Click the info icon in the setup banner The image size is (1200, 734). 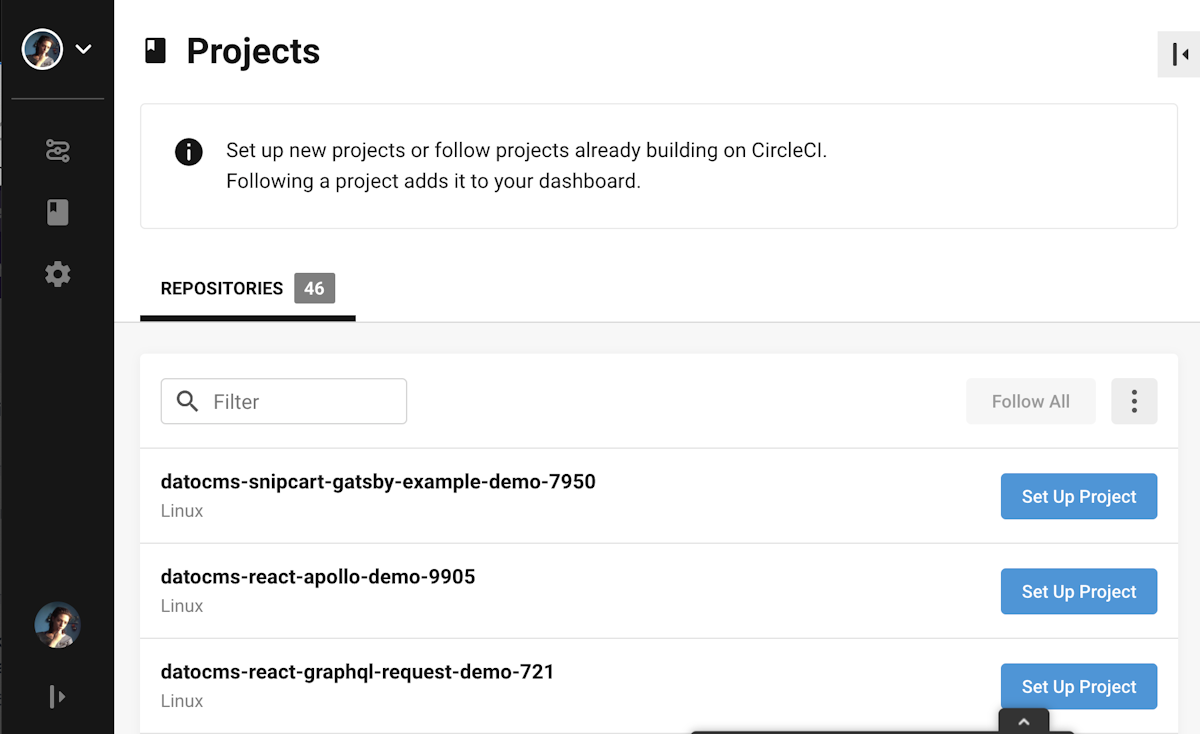click(x=188, y=153)
